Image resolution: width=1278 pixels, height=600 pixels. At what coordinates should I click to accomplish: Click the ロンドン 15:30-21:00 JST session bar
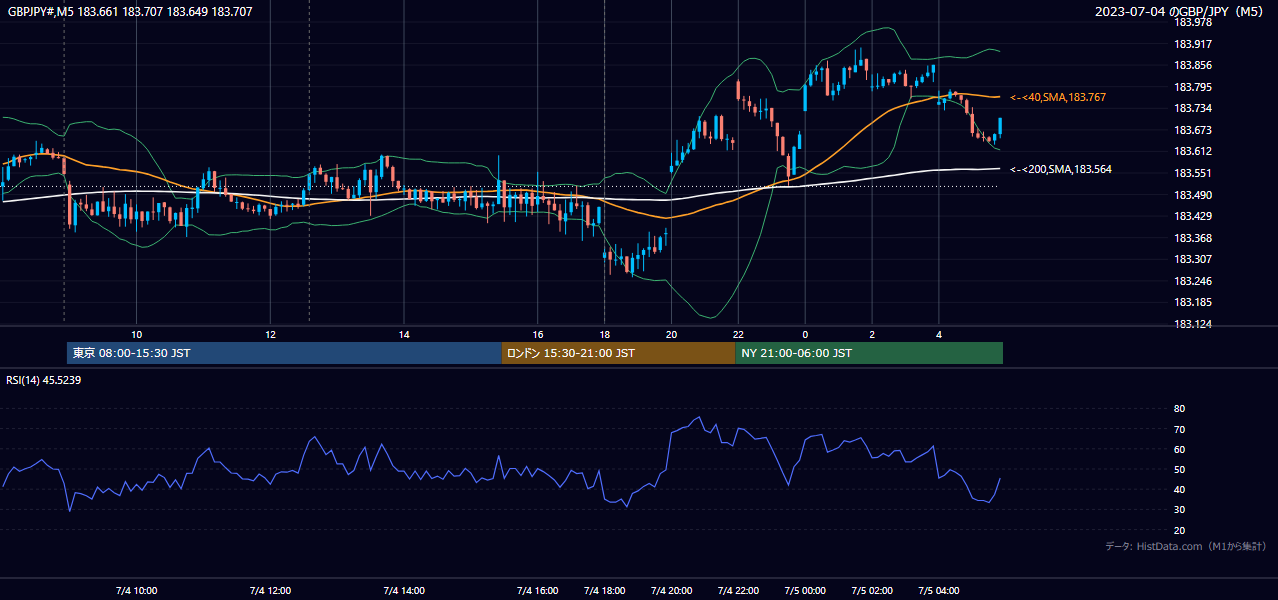[x=618, y=353]
